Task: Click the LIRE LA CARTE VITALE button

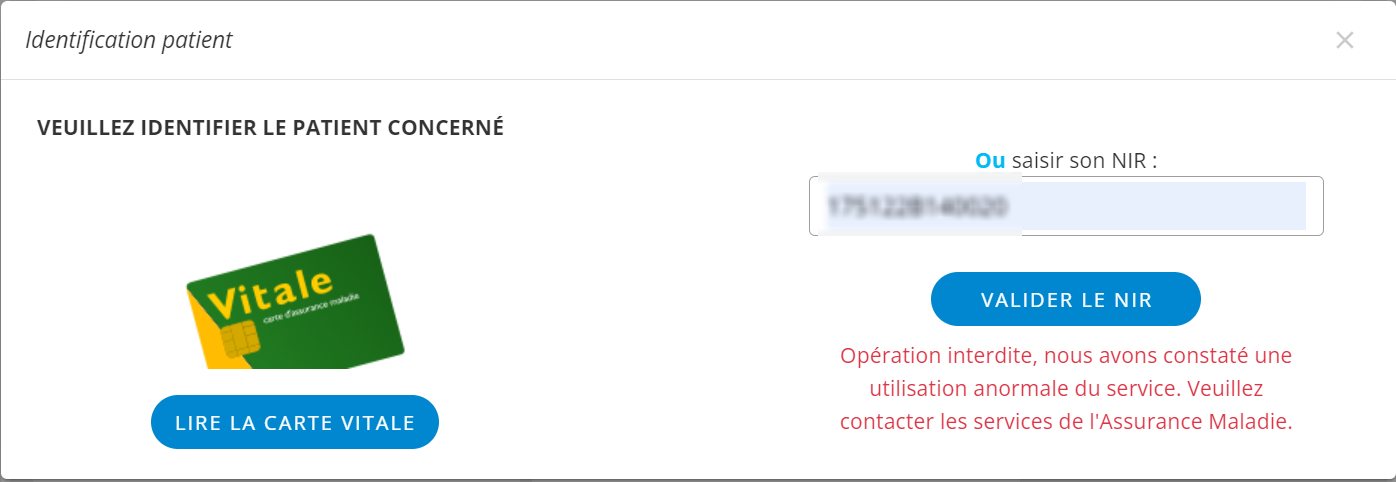Action: click(295, 422)
